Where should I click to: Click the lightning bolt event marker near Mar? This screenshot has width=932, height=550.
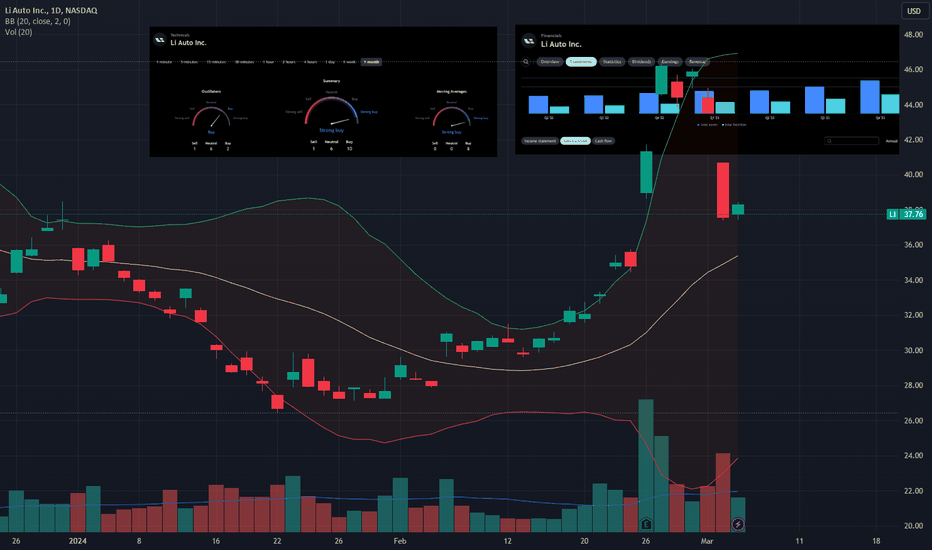tap(738, 524)
